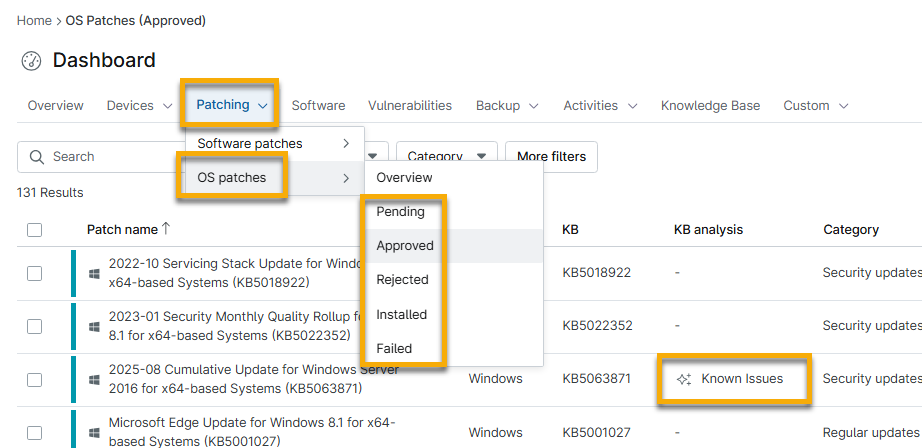Open the Software tab
Screen dimensions: 922x448
[x=318, y=106]
